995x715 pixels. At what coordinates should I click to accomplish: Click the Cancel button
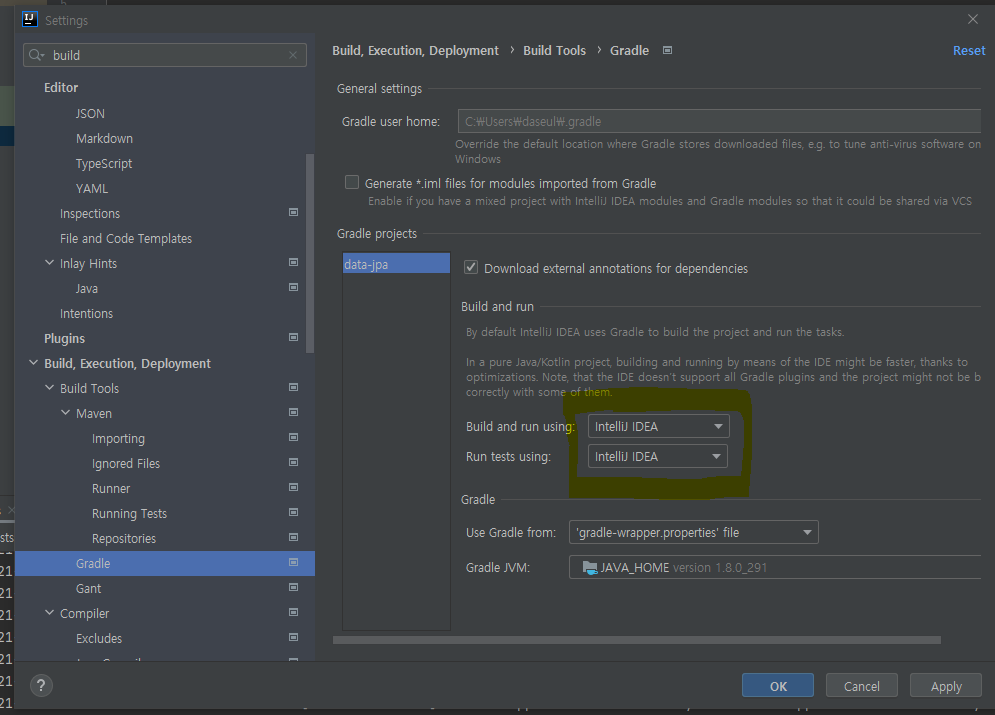[862, 686]
